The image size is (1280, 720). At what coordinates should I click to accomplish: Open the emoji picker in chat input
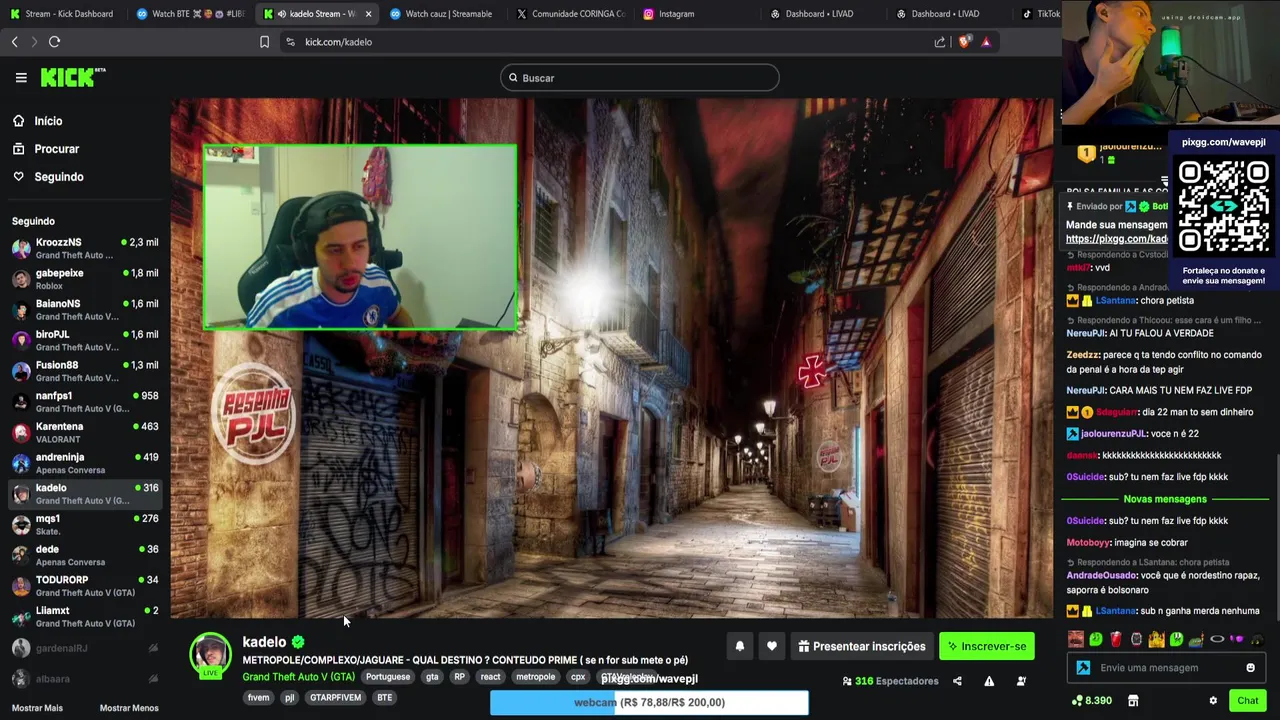(1250, 668)
